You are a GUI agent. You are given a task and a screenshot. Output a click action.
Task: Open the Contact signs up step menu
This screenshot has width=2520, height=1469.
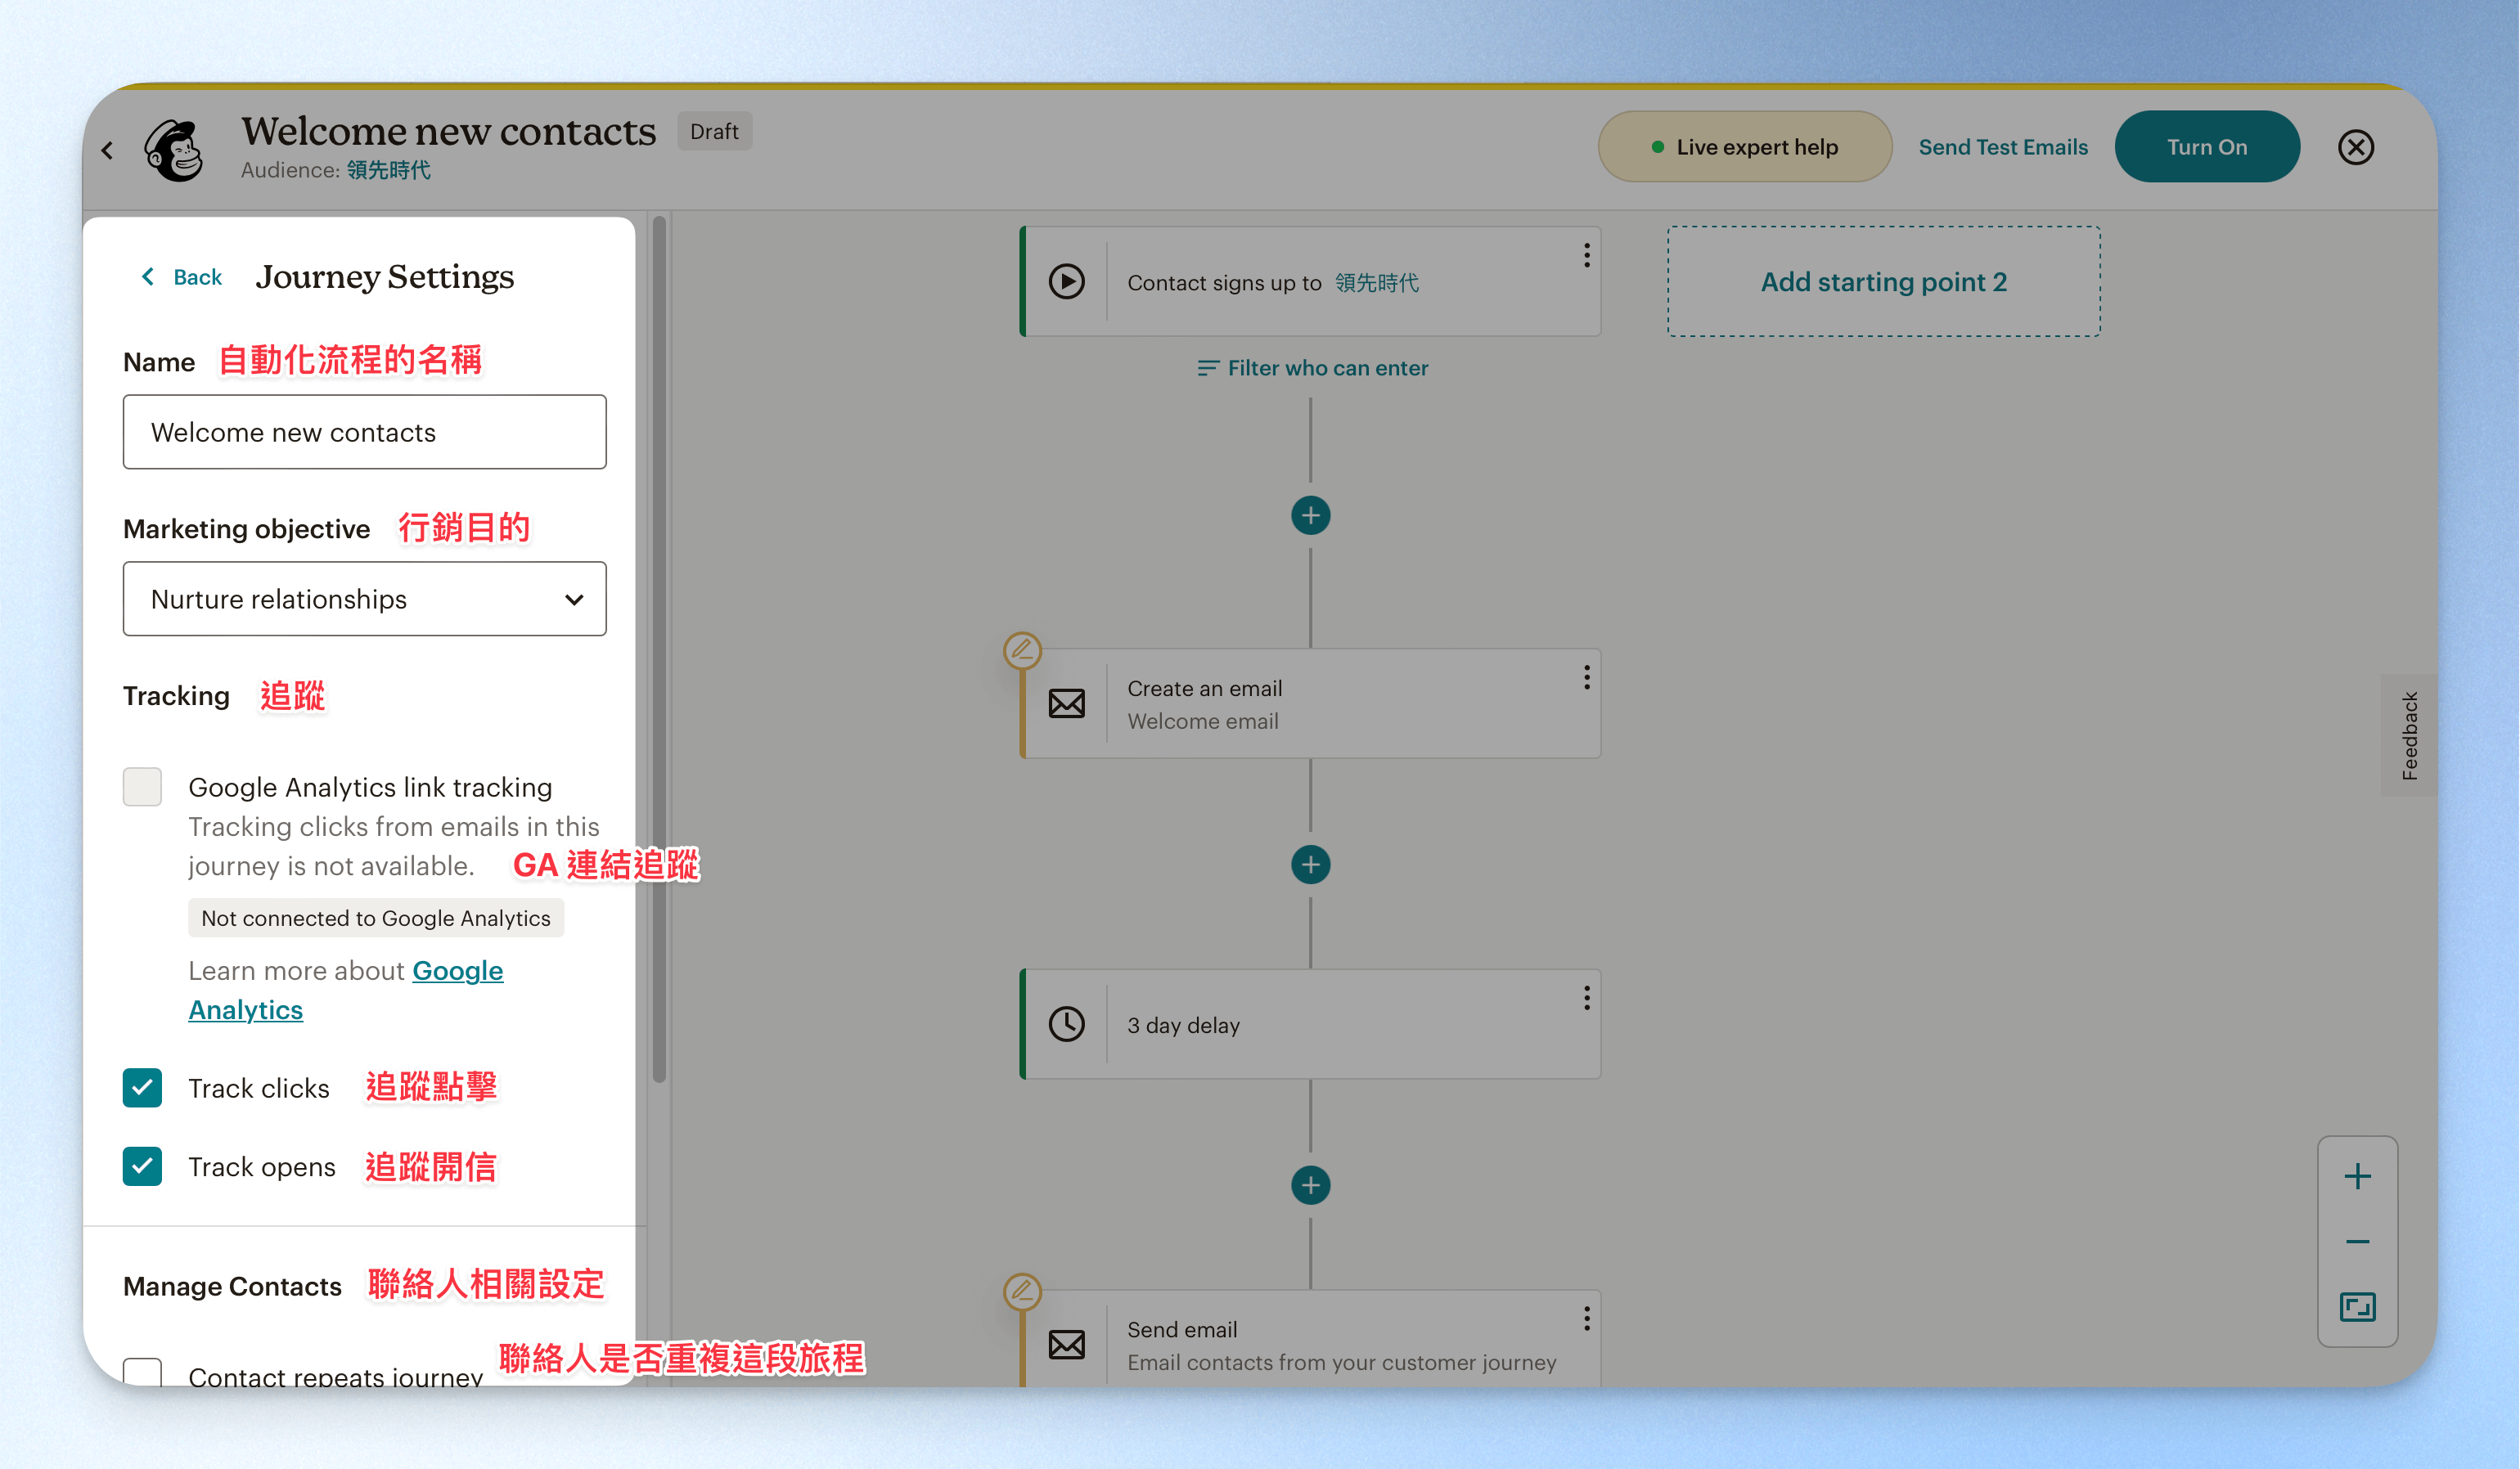click(x=1586, y=256)
